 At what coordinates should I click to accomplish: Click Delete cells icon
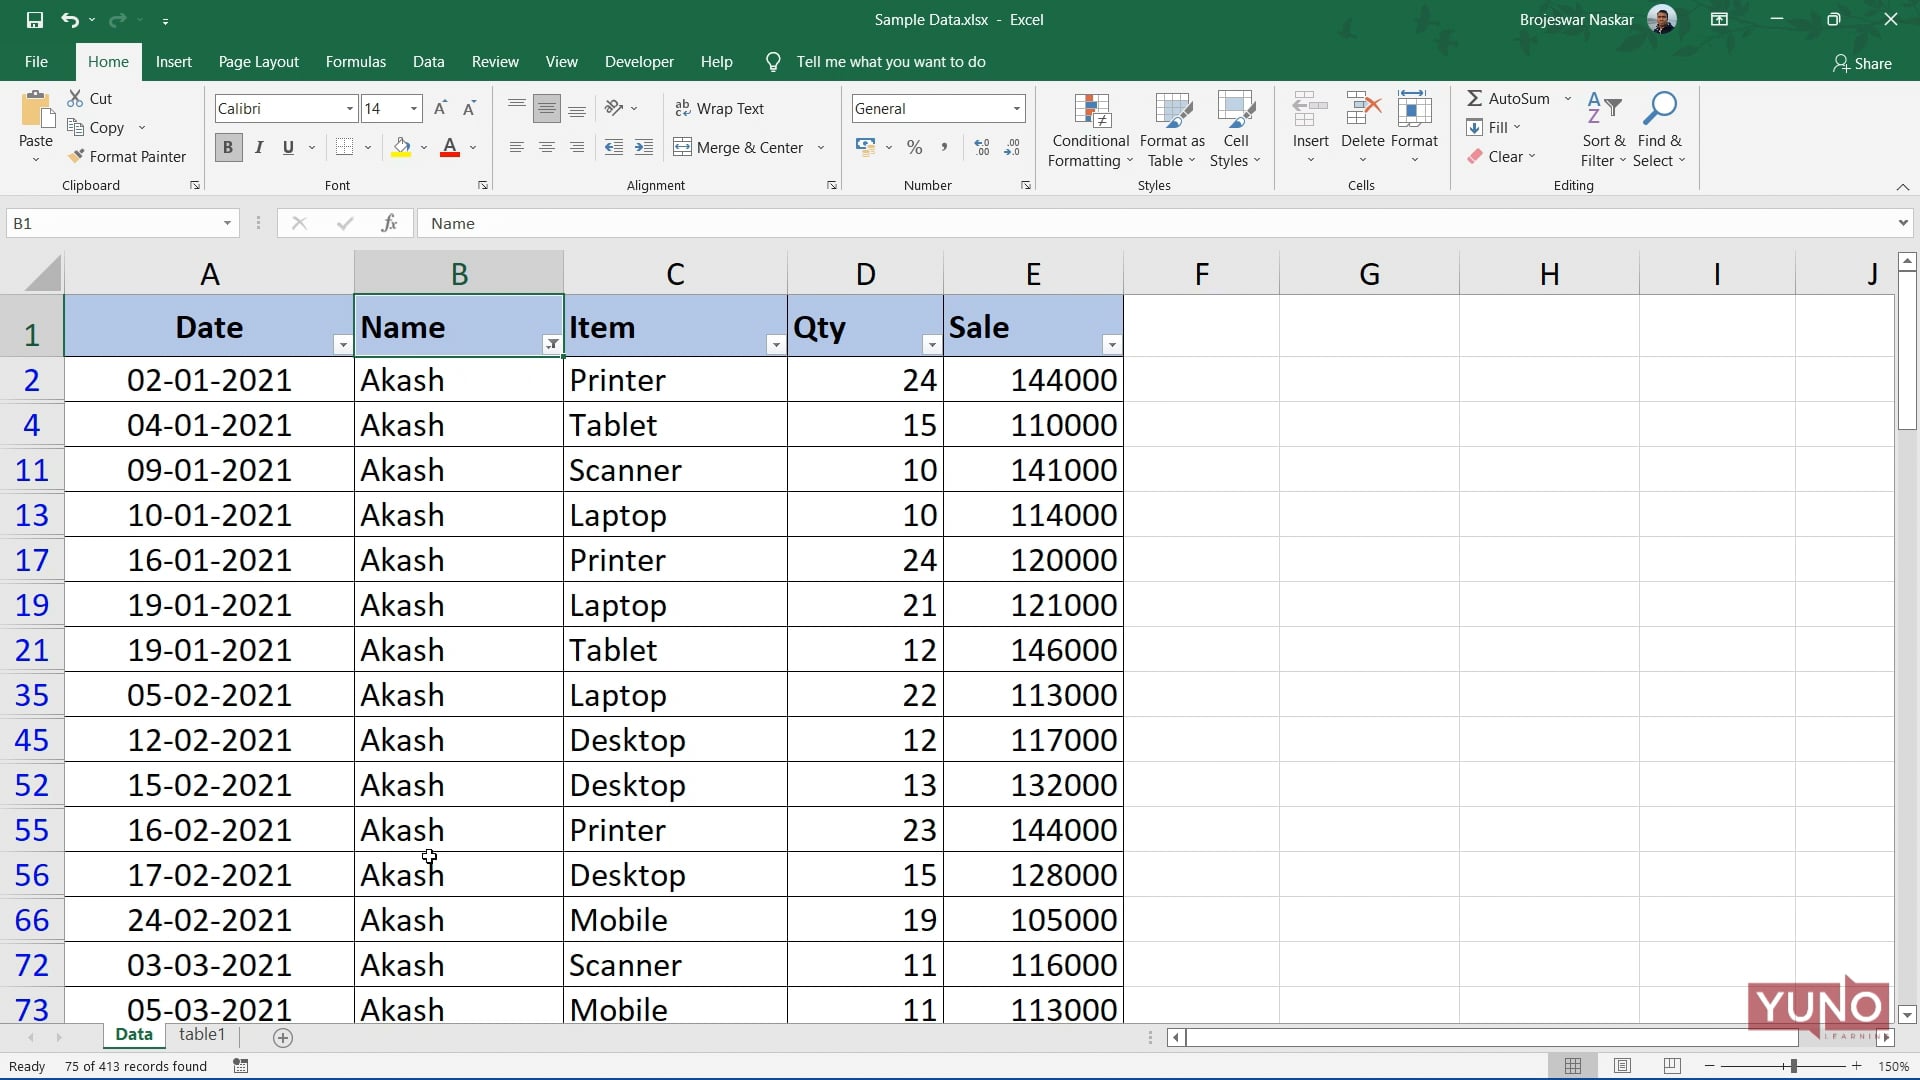[1362, 110]
